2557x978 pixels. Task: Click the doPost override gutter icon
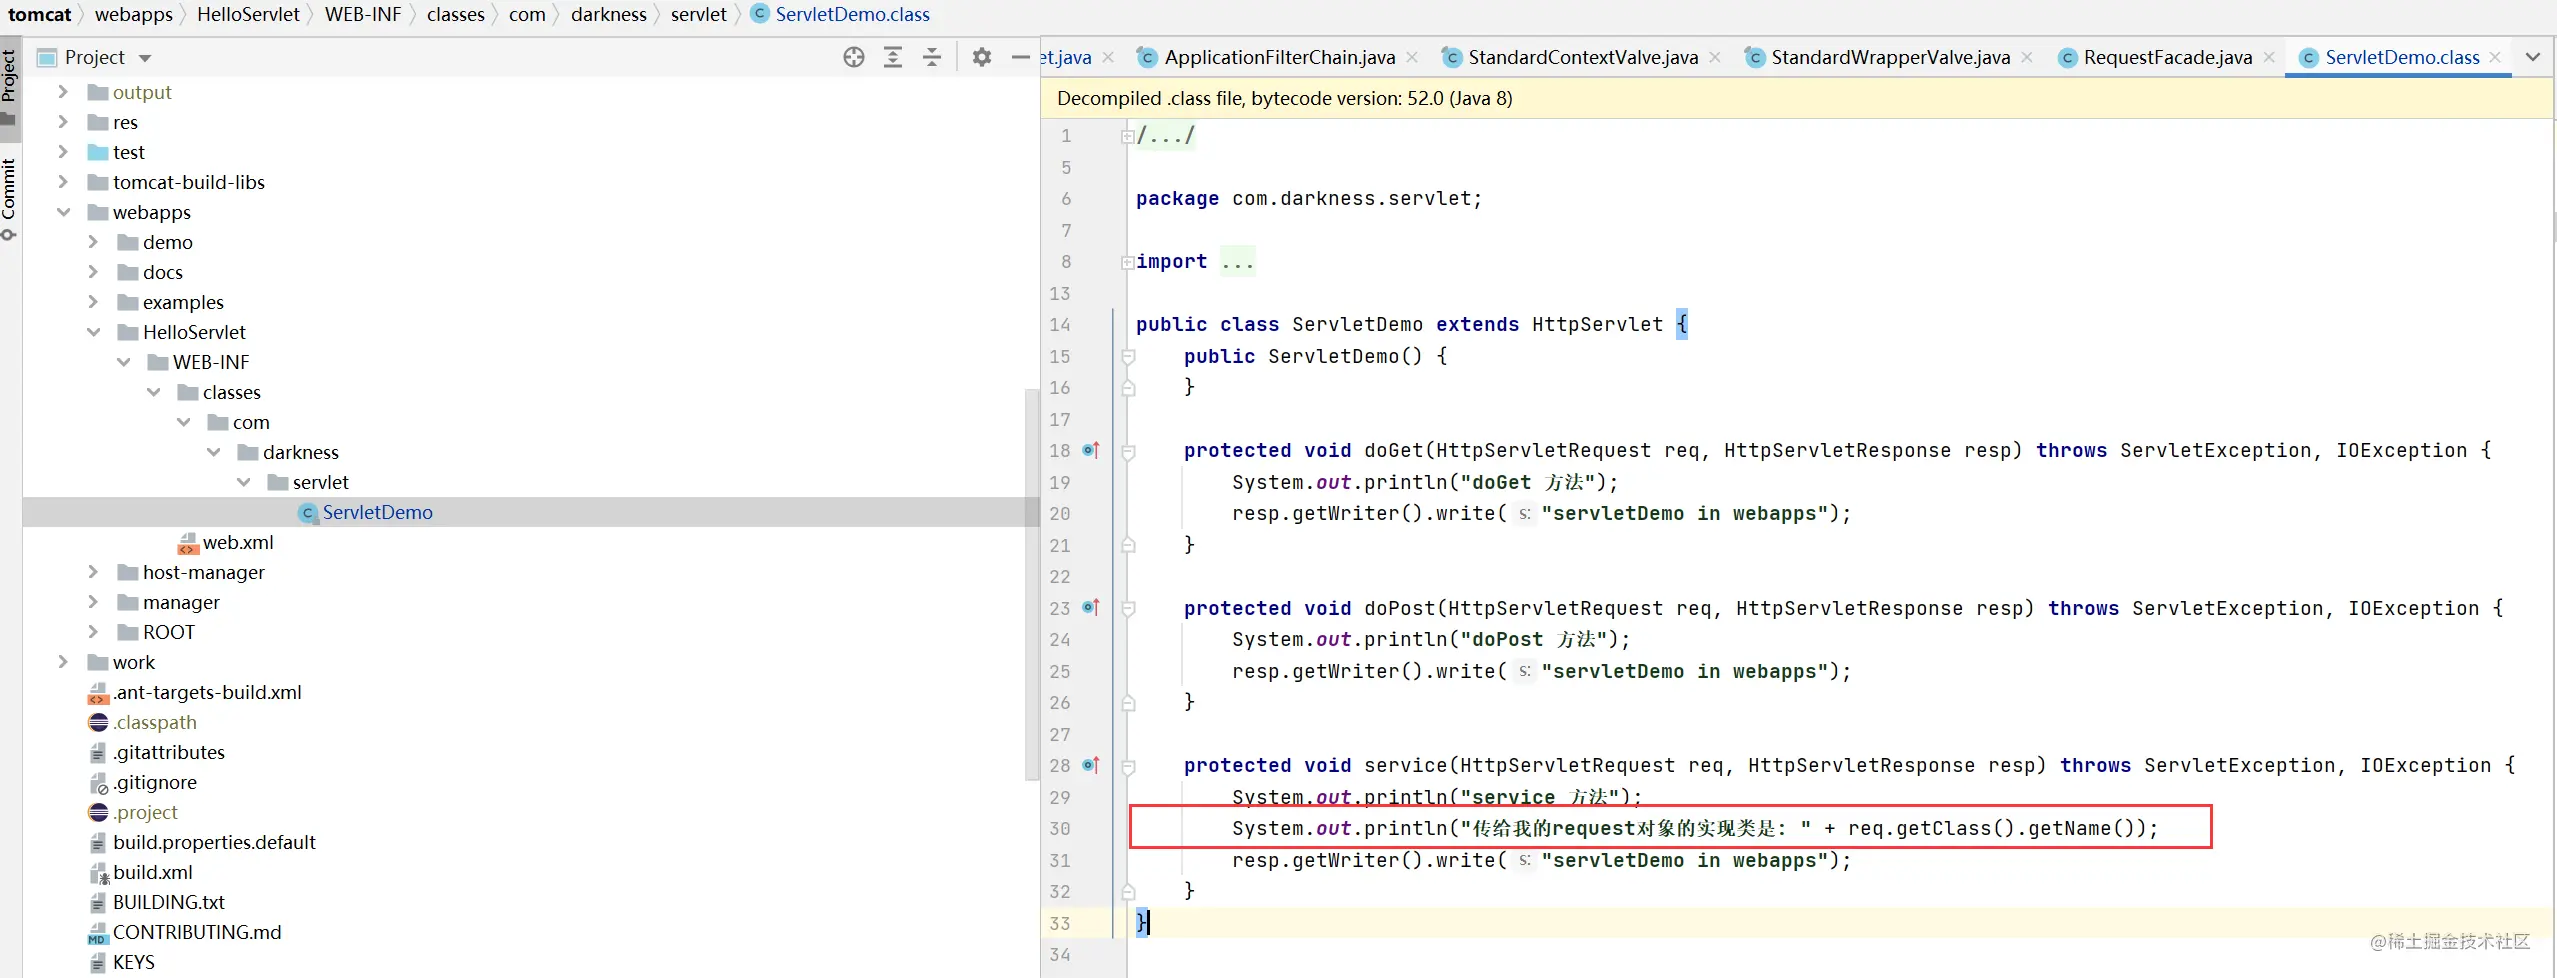click(1091, 607)
